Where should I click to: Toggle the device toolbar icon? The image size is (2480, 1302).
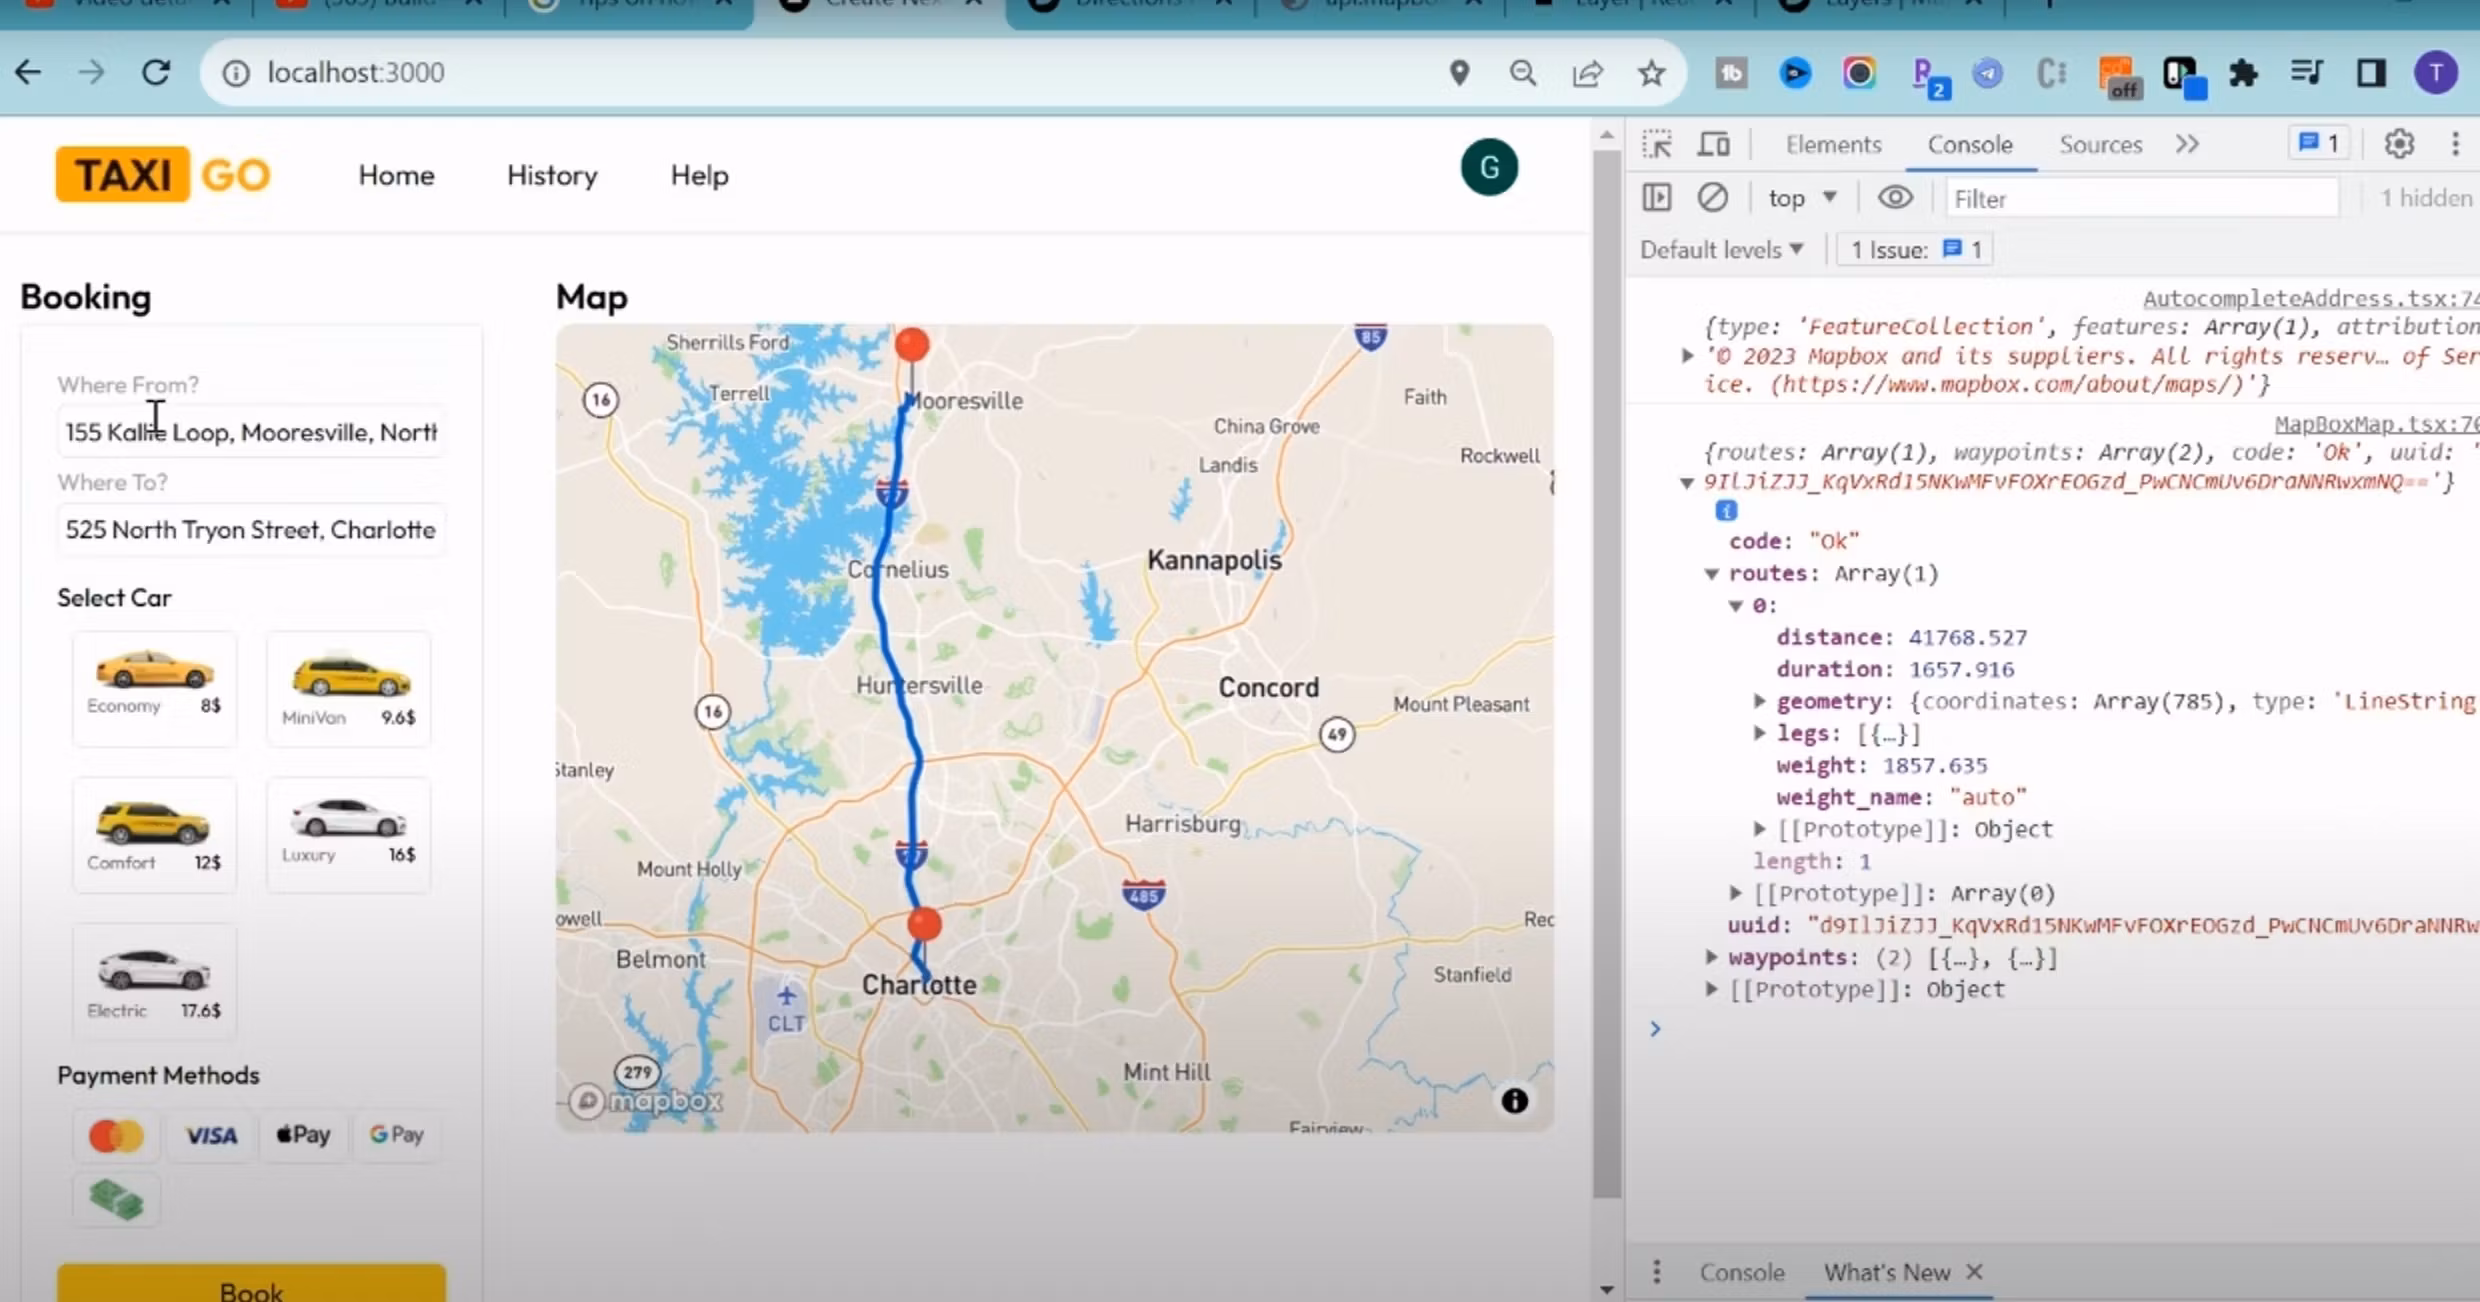pos(1714,144)
